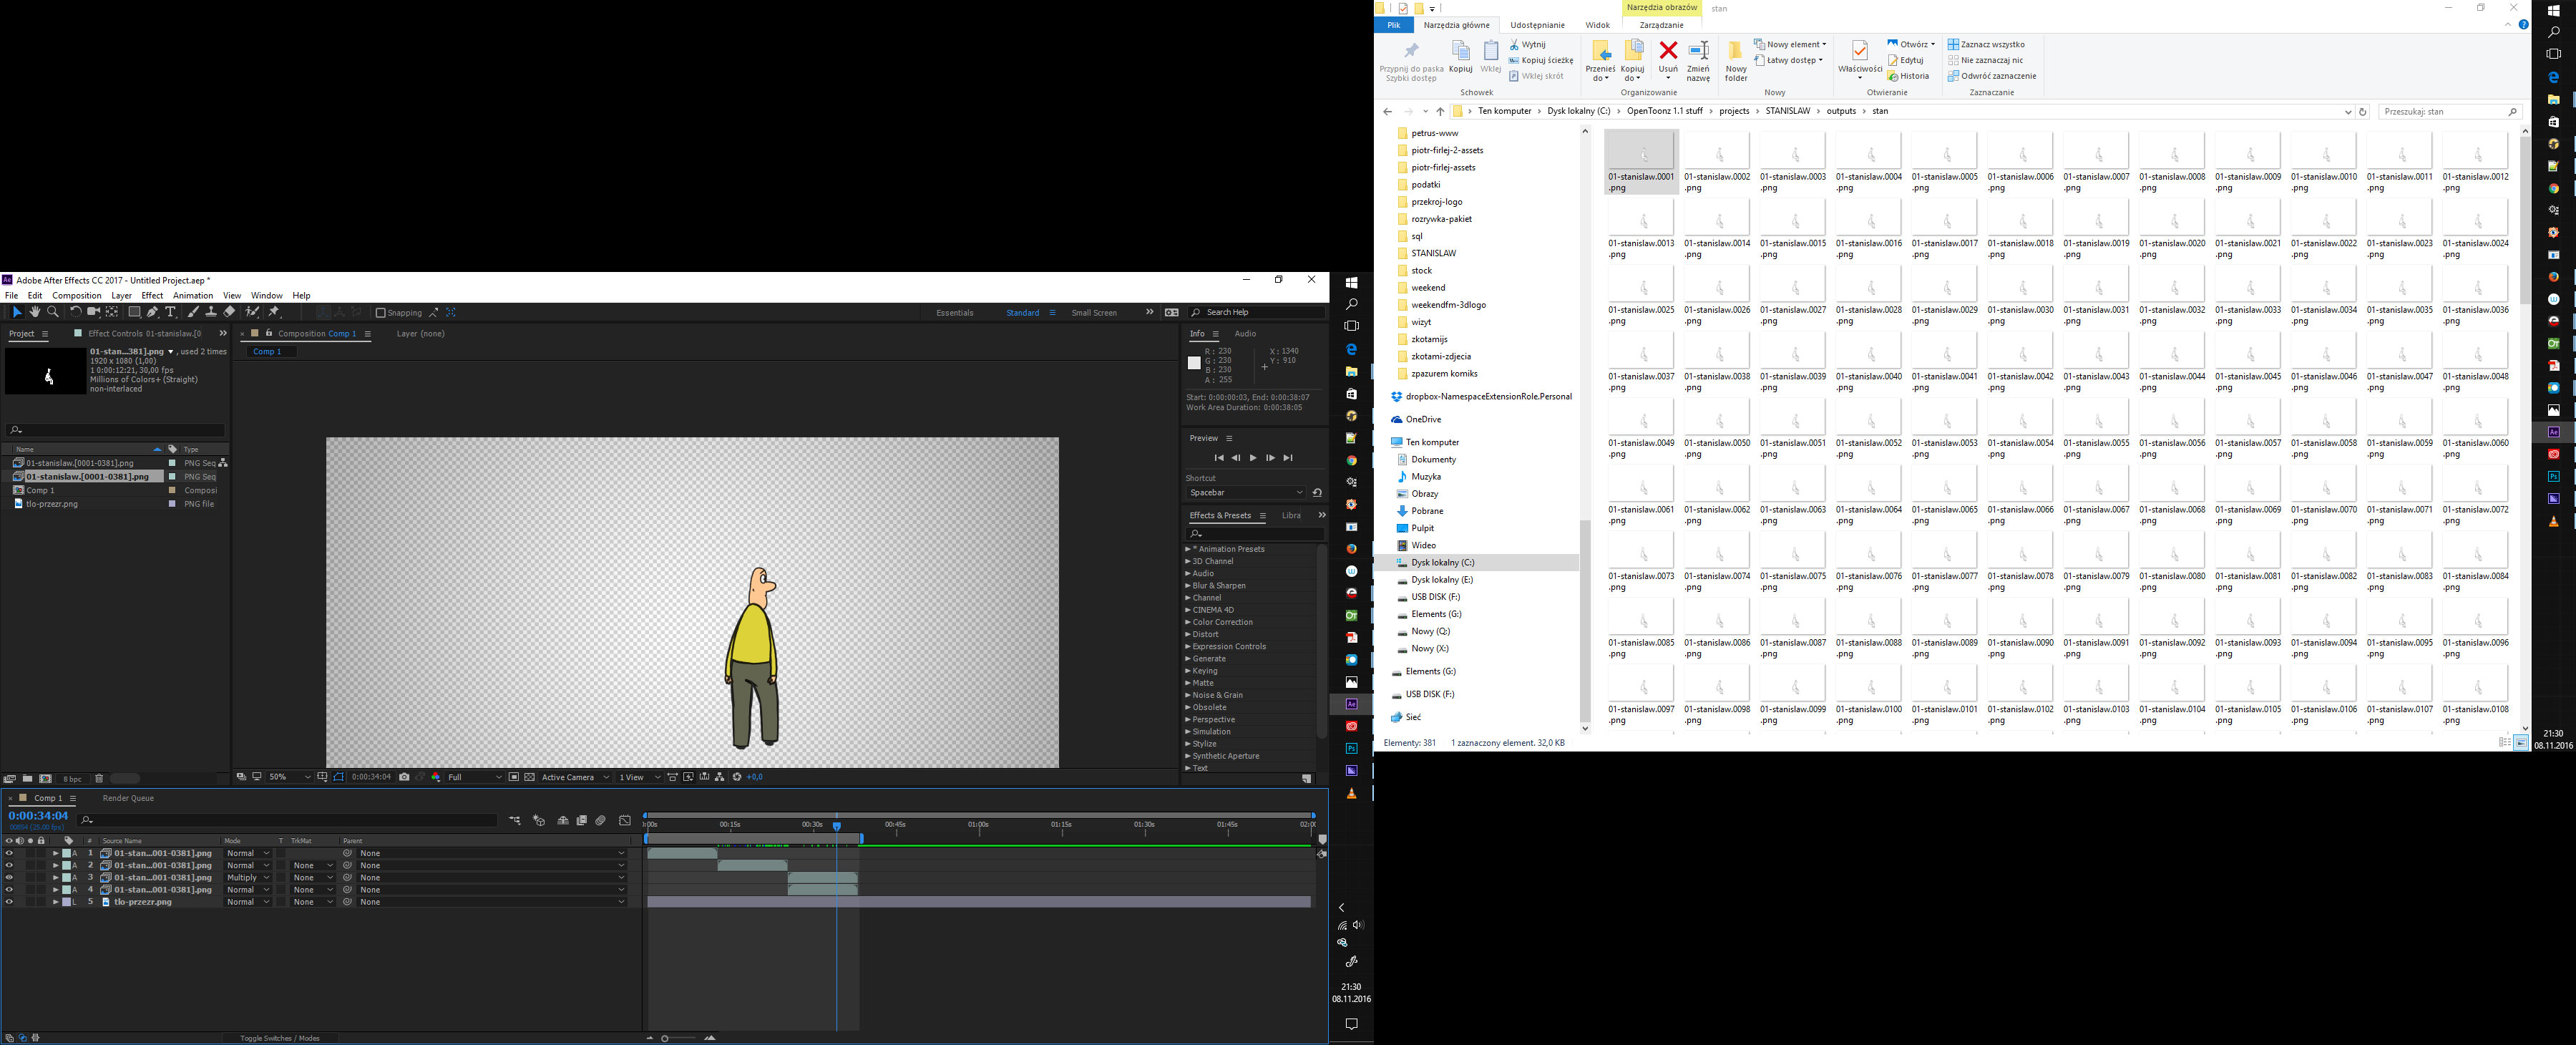Pick the Hand tool
This screenshot has height=1045, width=2576.
pyautogui.click(x=35, y=312)
